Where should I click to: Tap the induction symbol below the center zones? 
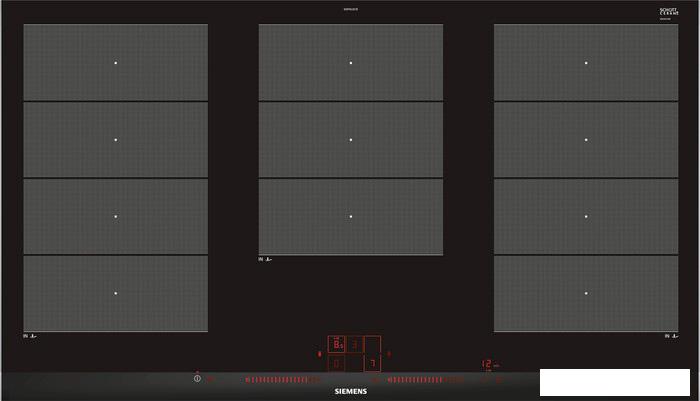click(265, 259)
